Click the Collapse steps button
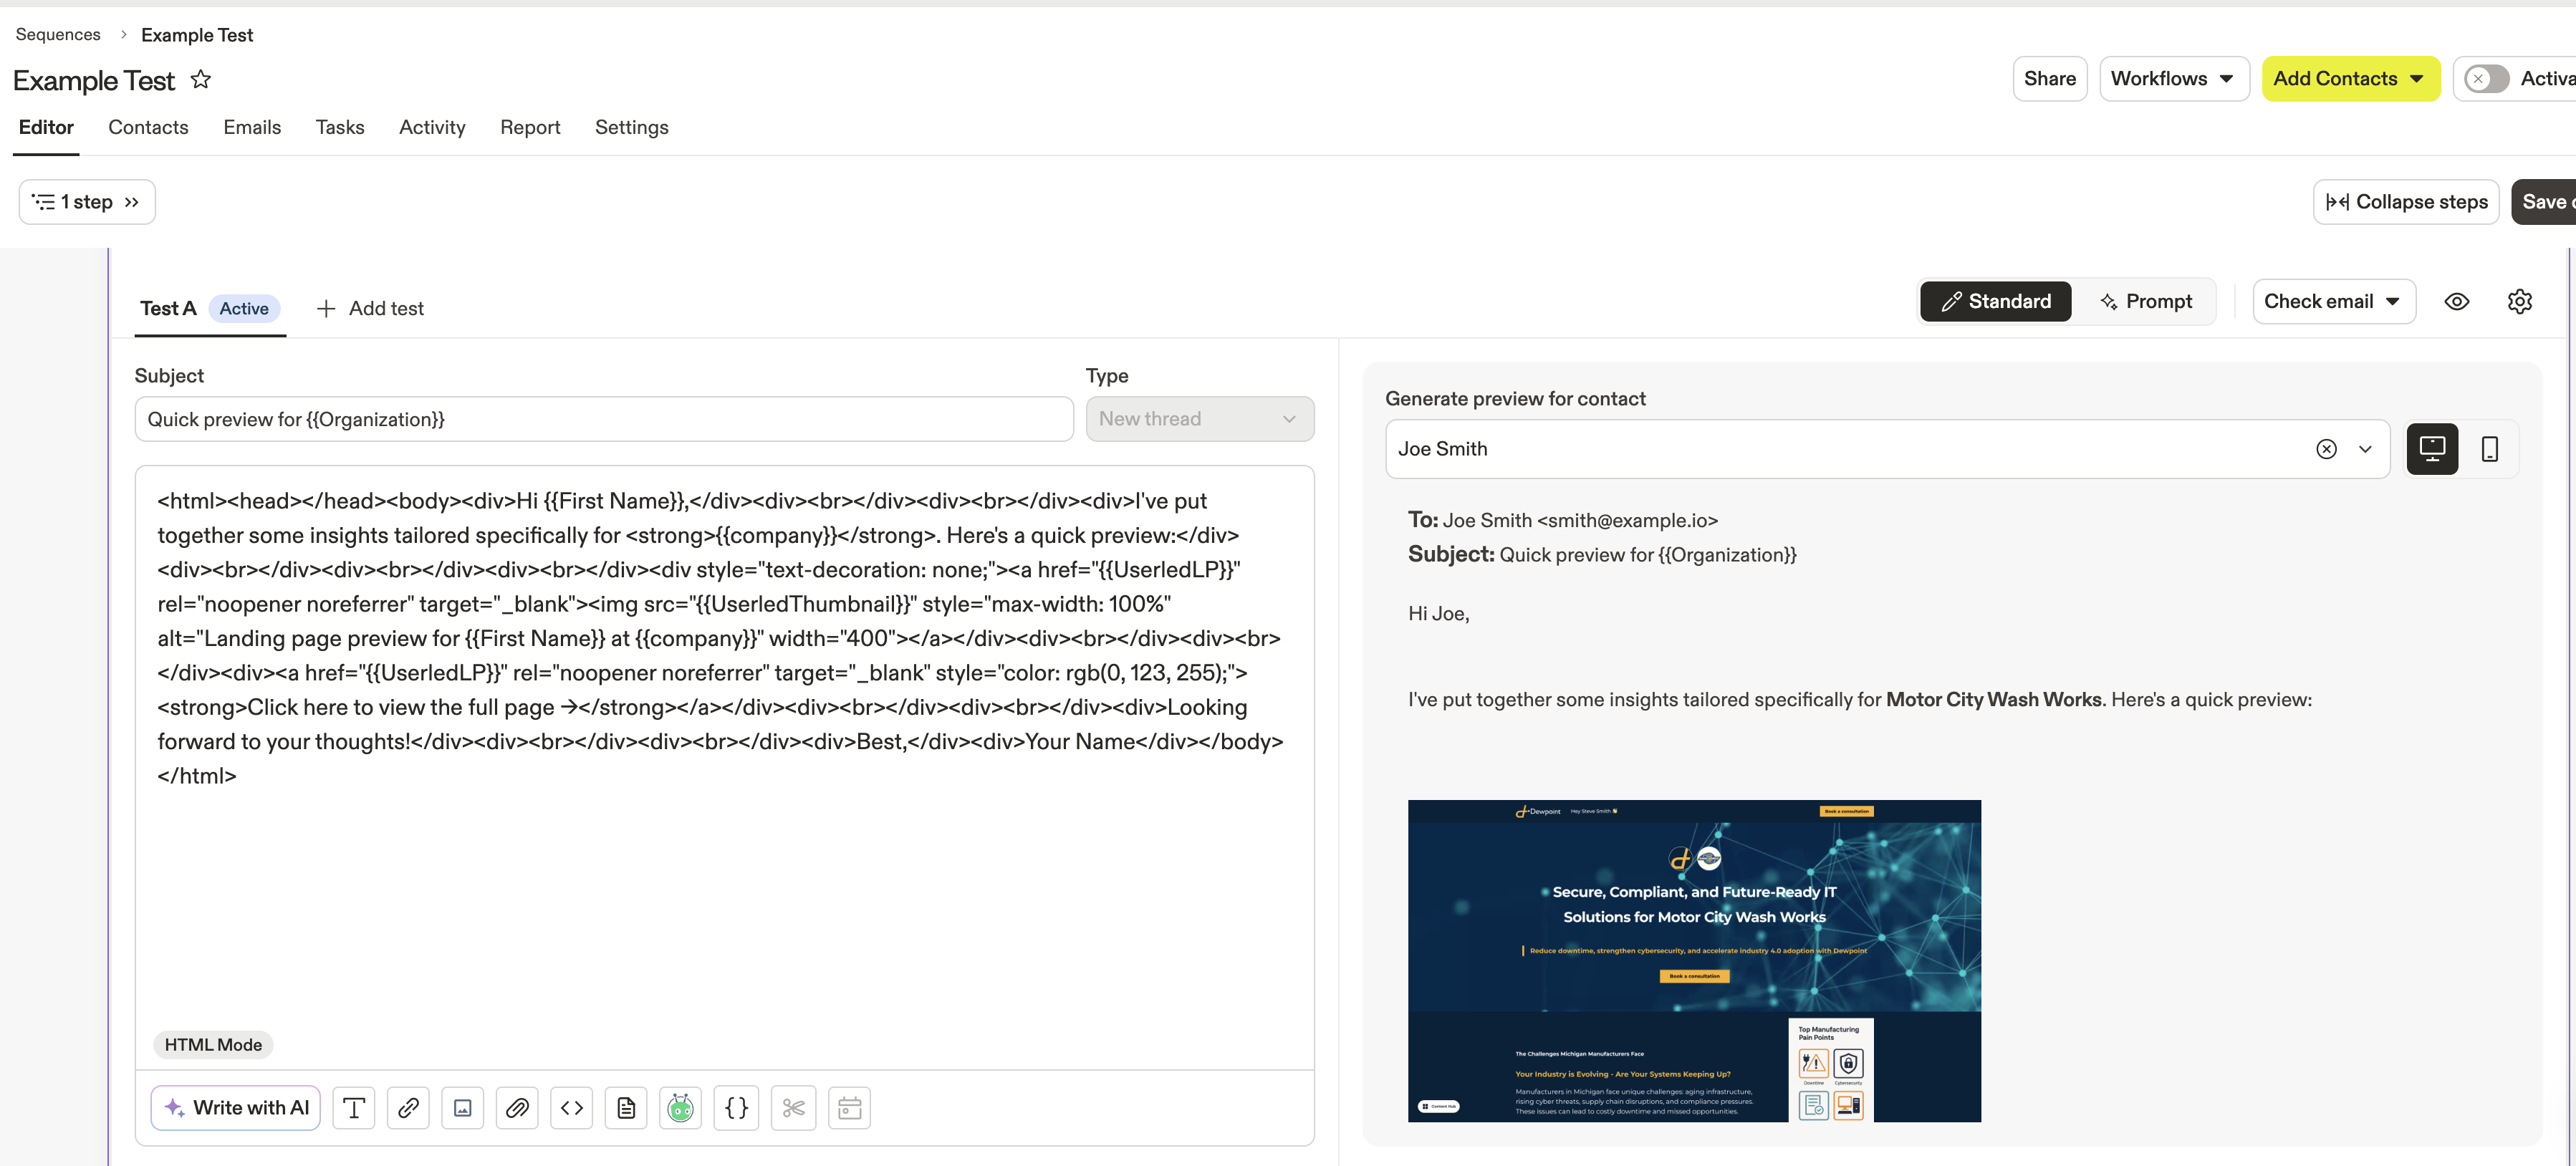The image size is (2576, 1166). pos(2406,202)
